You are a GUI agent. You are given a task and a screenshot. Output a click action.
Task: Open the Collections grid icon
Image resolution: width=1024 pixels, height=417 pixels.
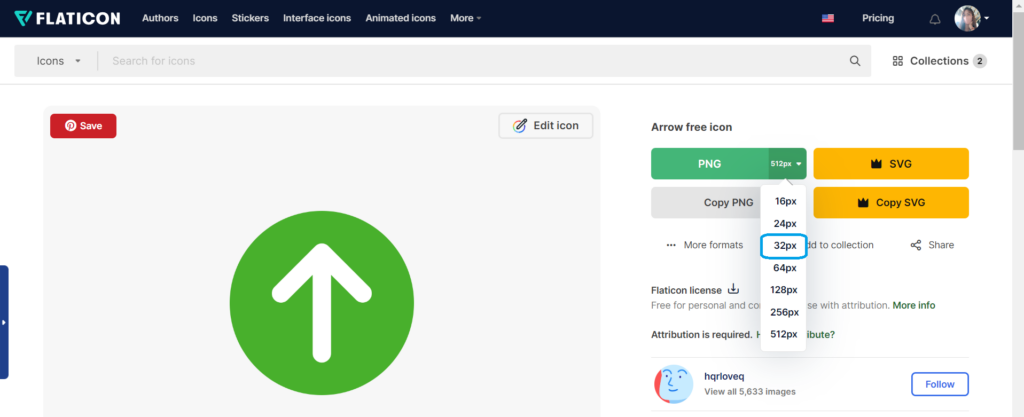coord(897,61)
